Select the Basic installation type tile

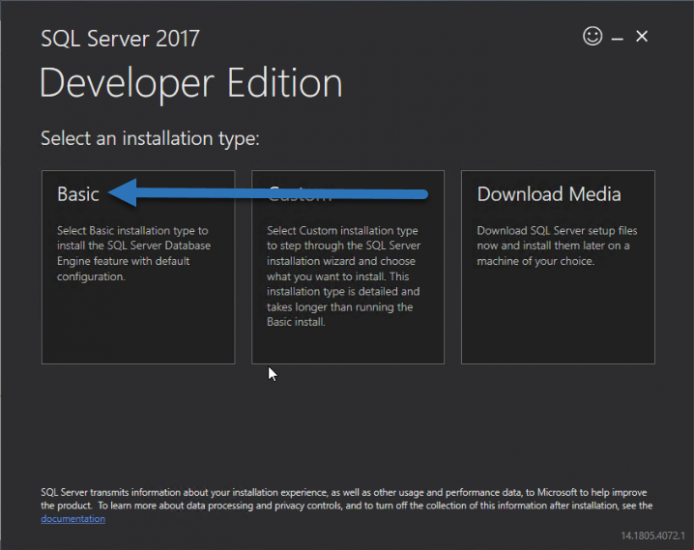(x=138, y=267)
